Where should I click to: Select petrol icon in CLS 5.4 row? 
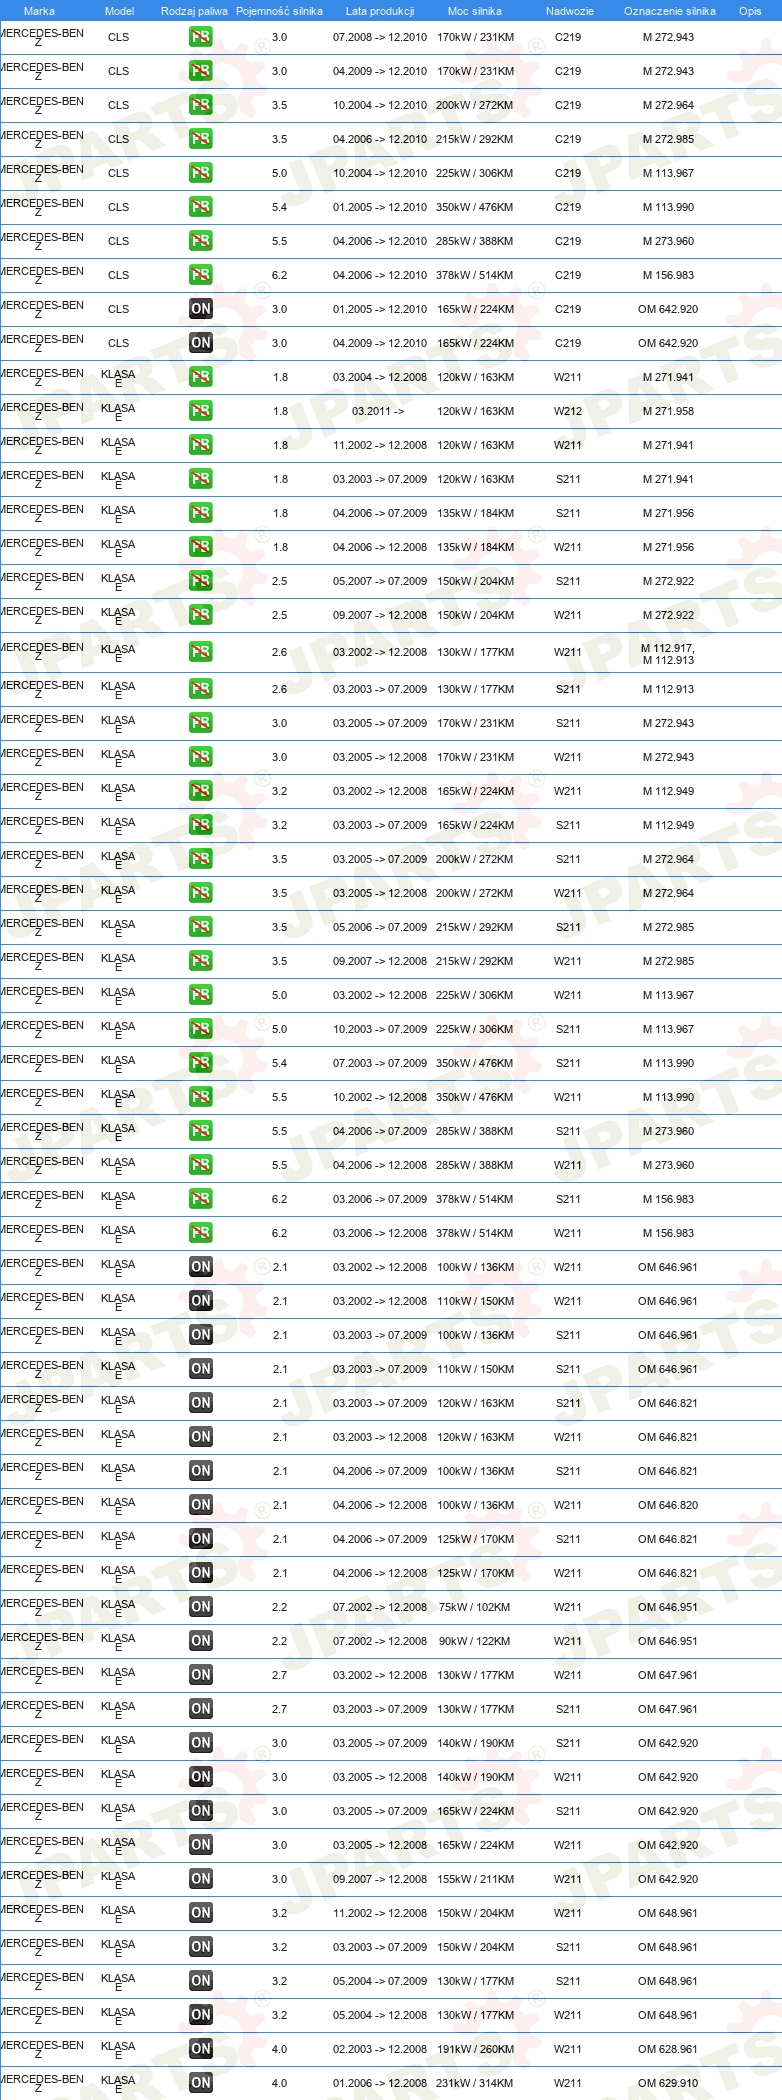201,207
